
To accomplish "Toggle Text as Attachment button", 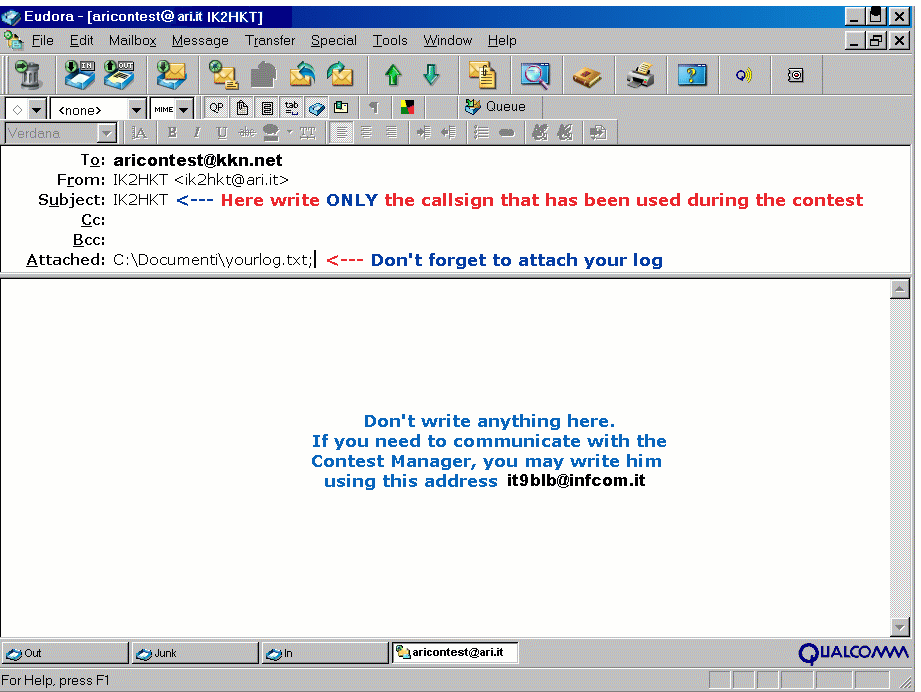I will pos(242,108).
